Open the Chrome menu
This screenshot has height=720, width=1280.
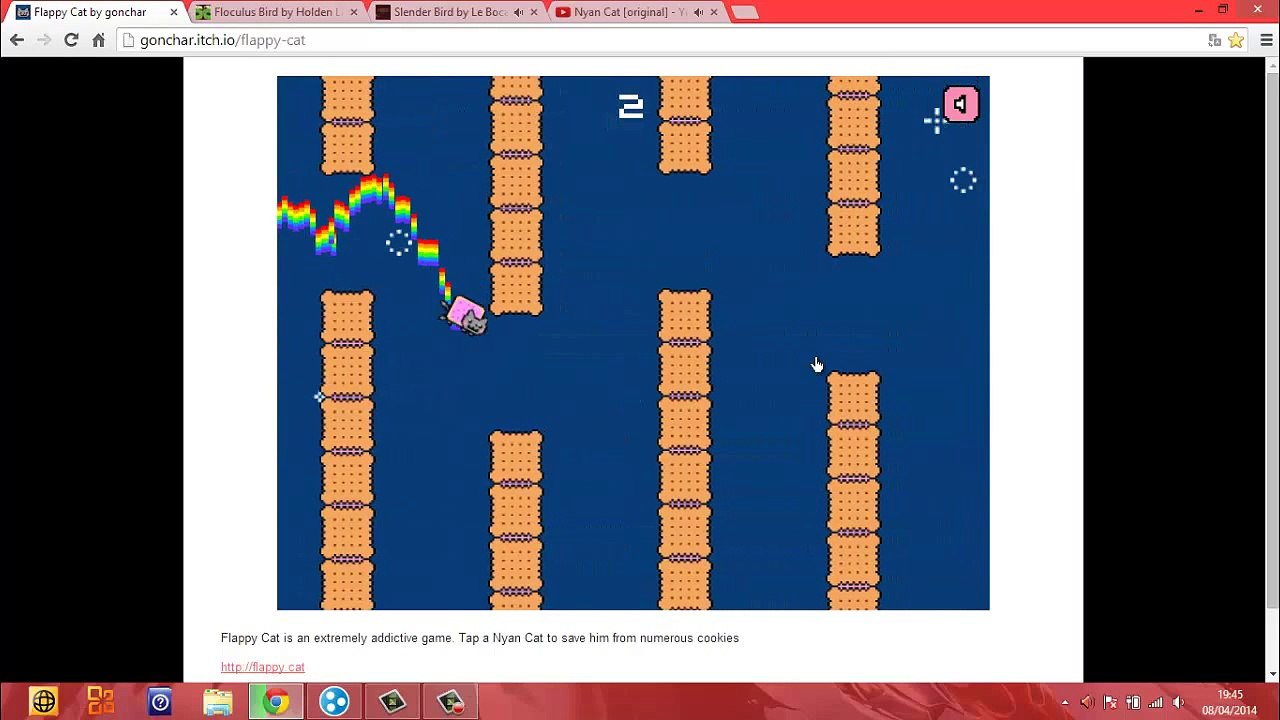coord(1266,40)
